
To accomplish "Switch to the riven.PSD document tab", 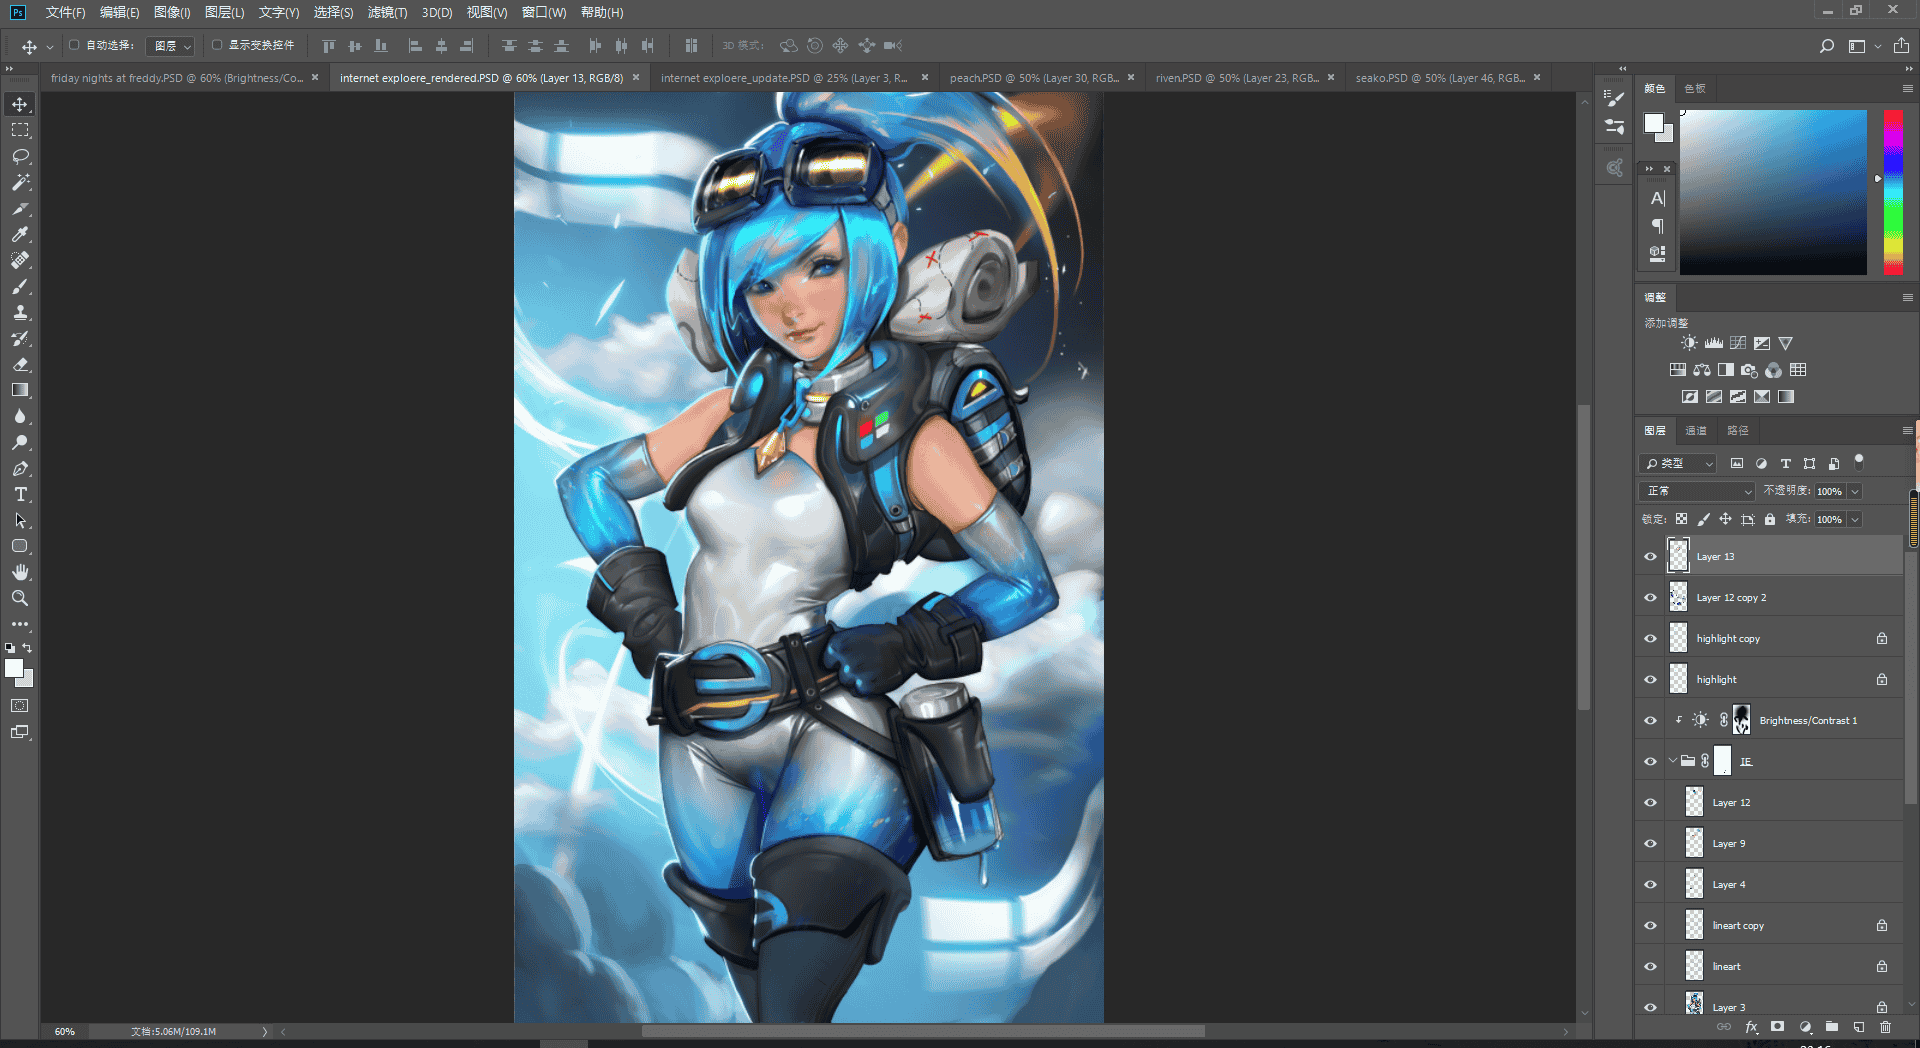I will point(1237,78).
